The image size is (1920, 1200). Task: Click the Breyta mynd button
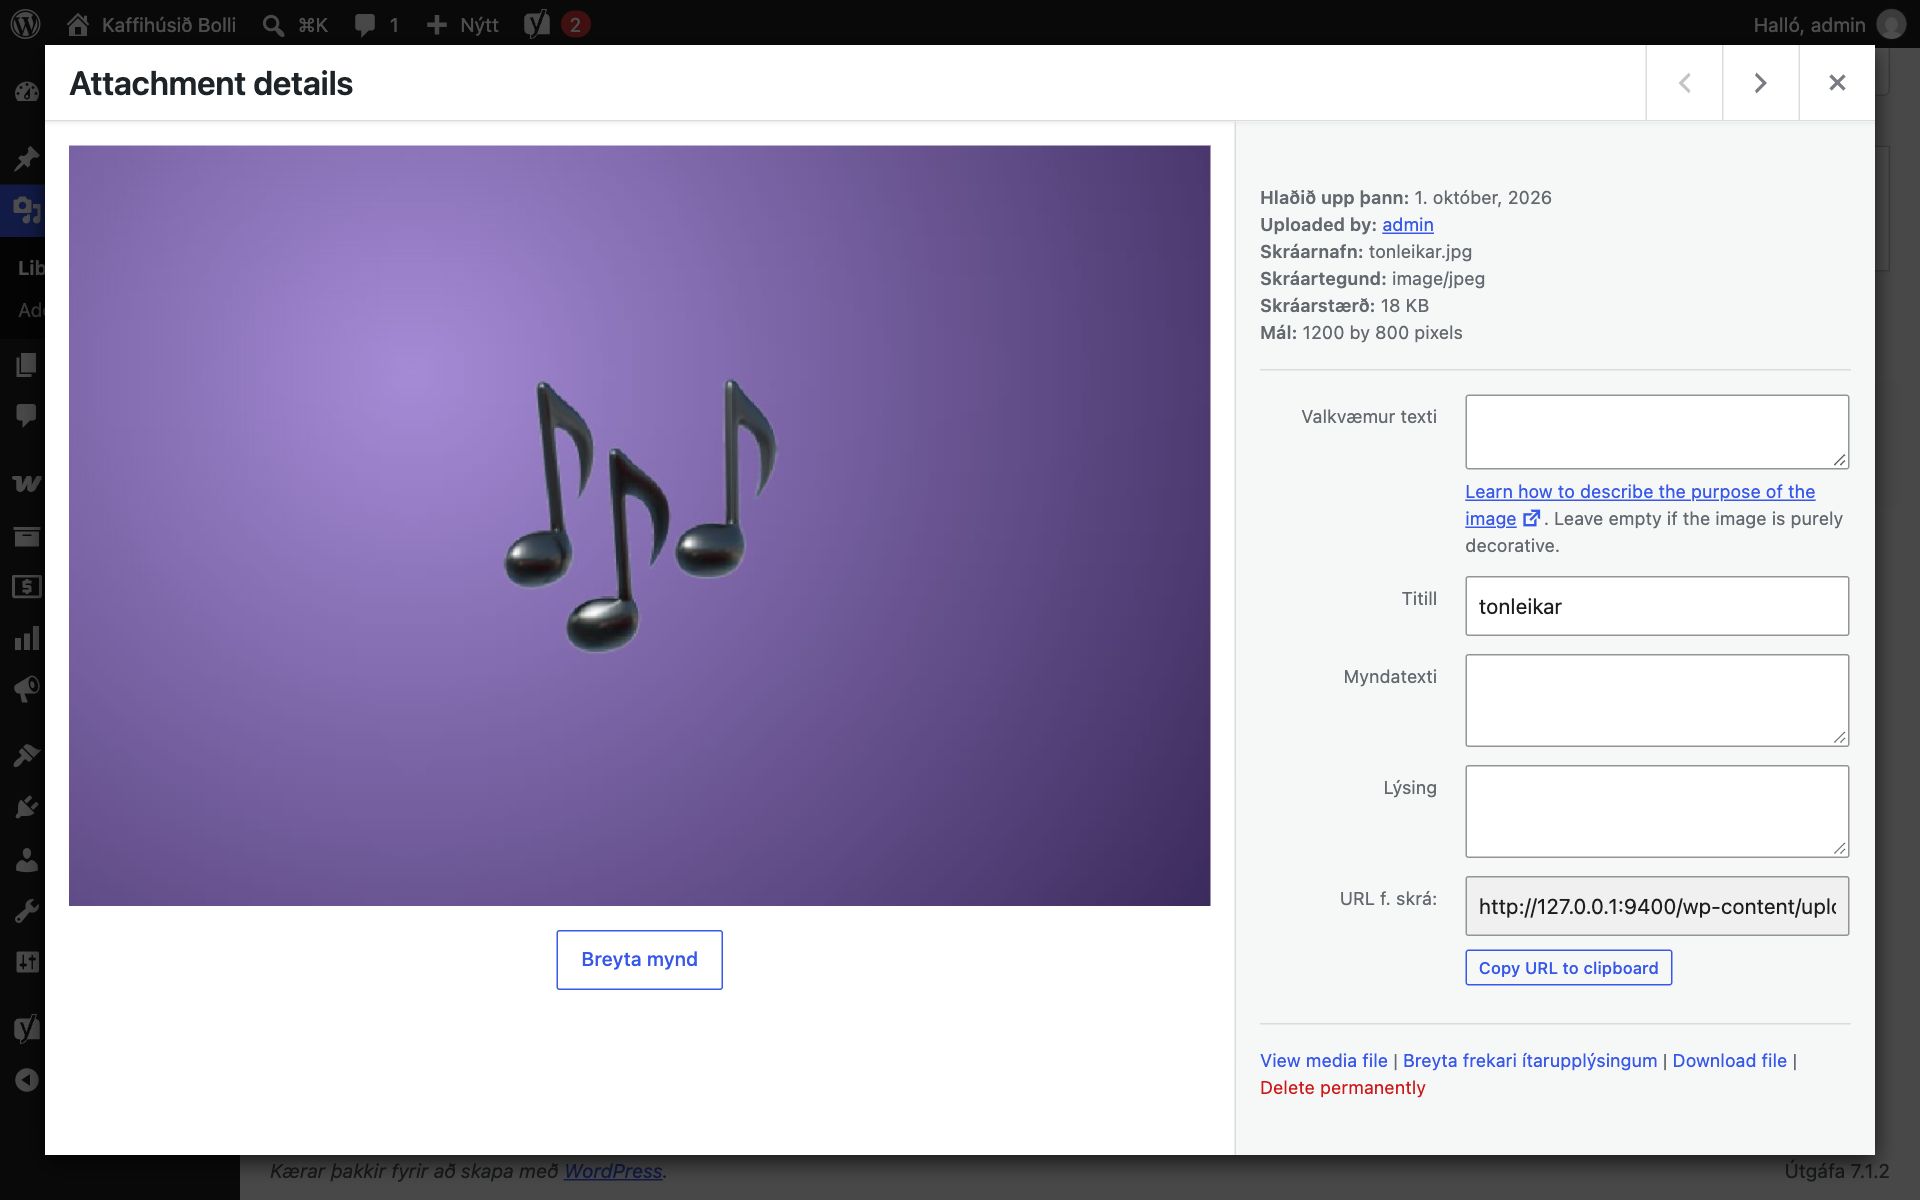(x=639, y=960)
